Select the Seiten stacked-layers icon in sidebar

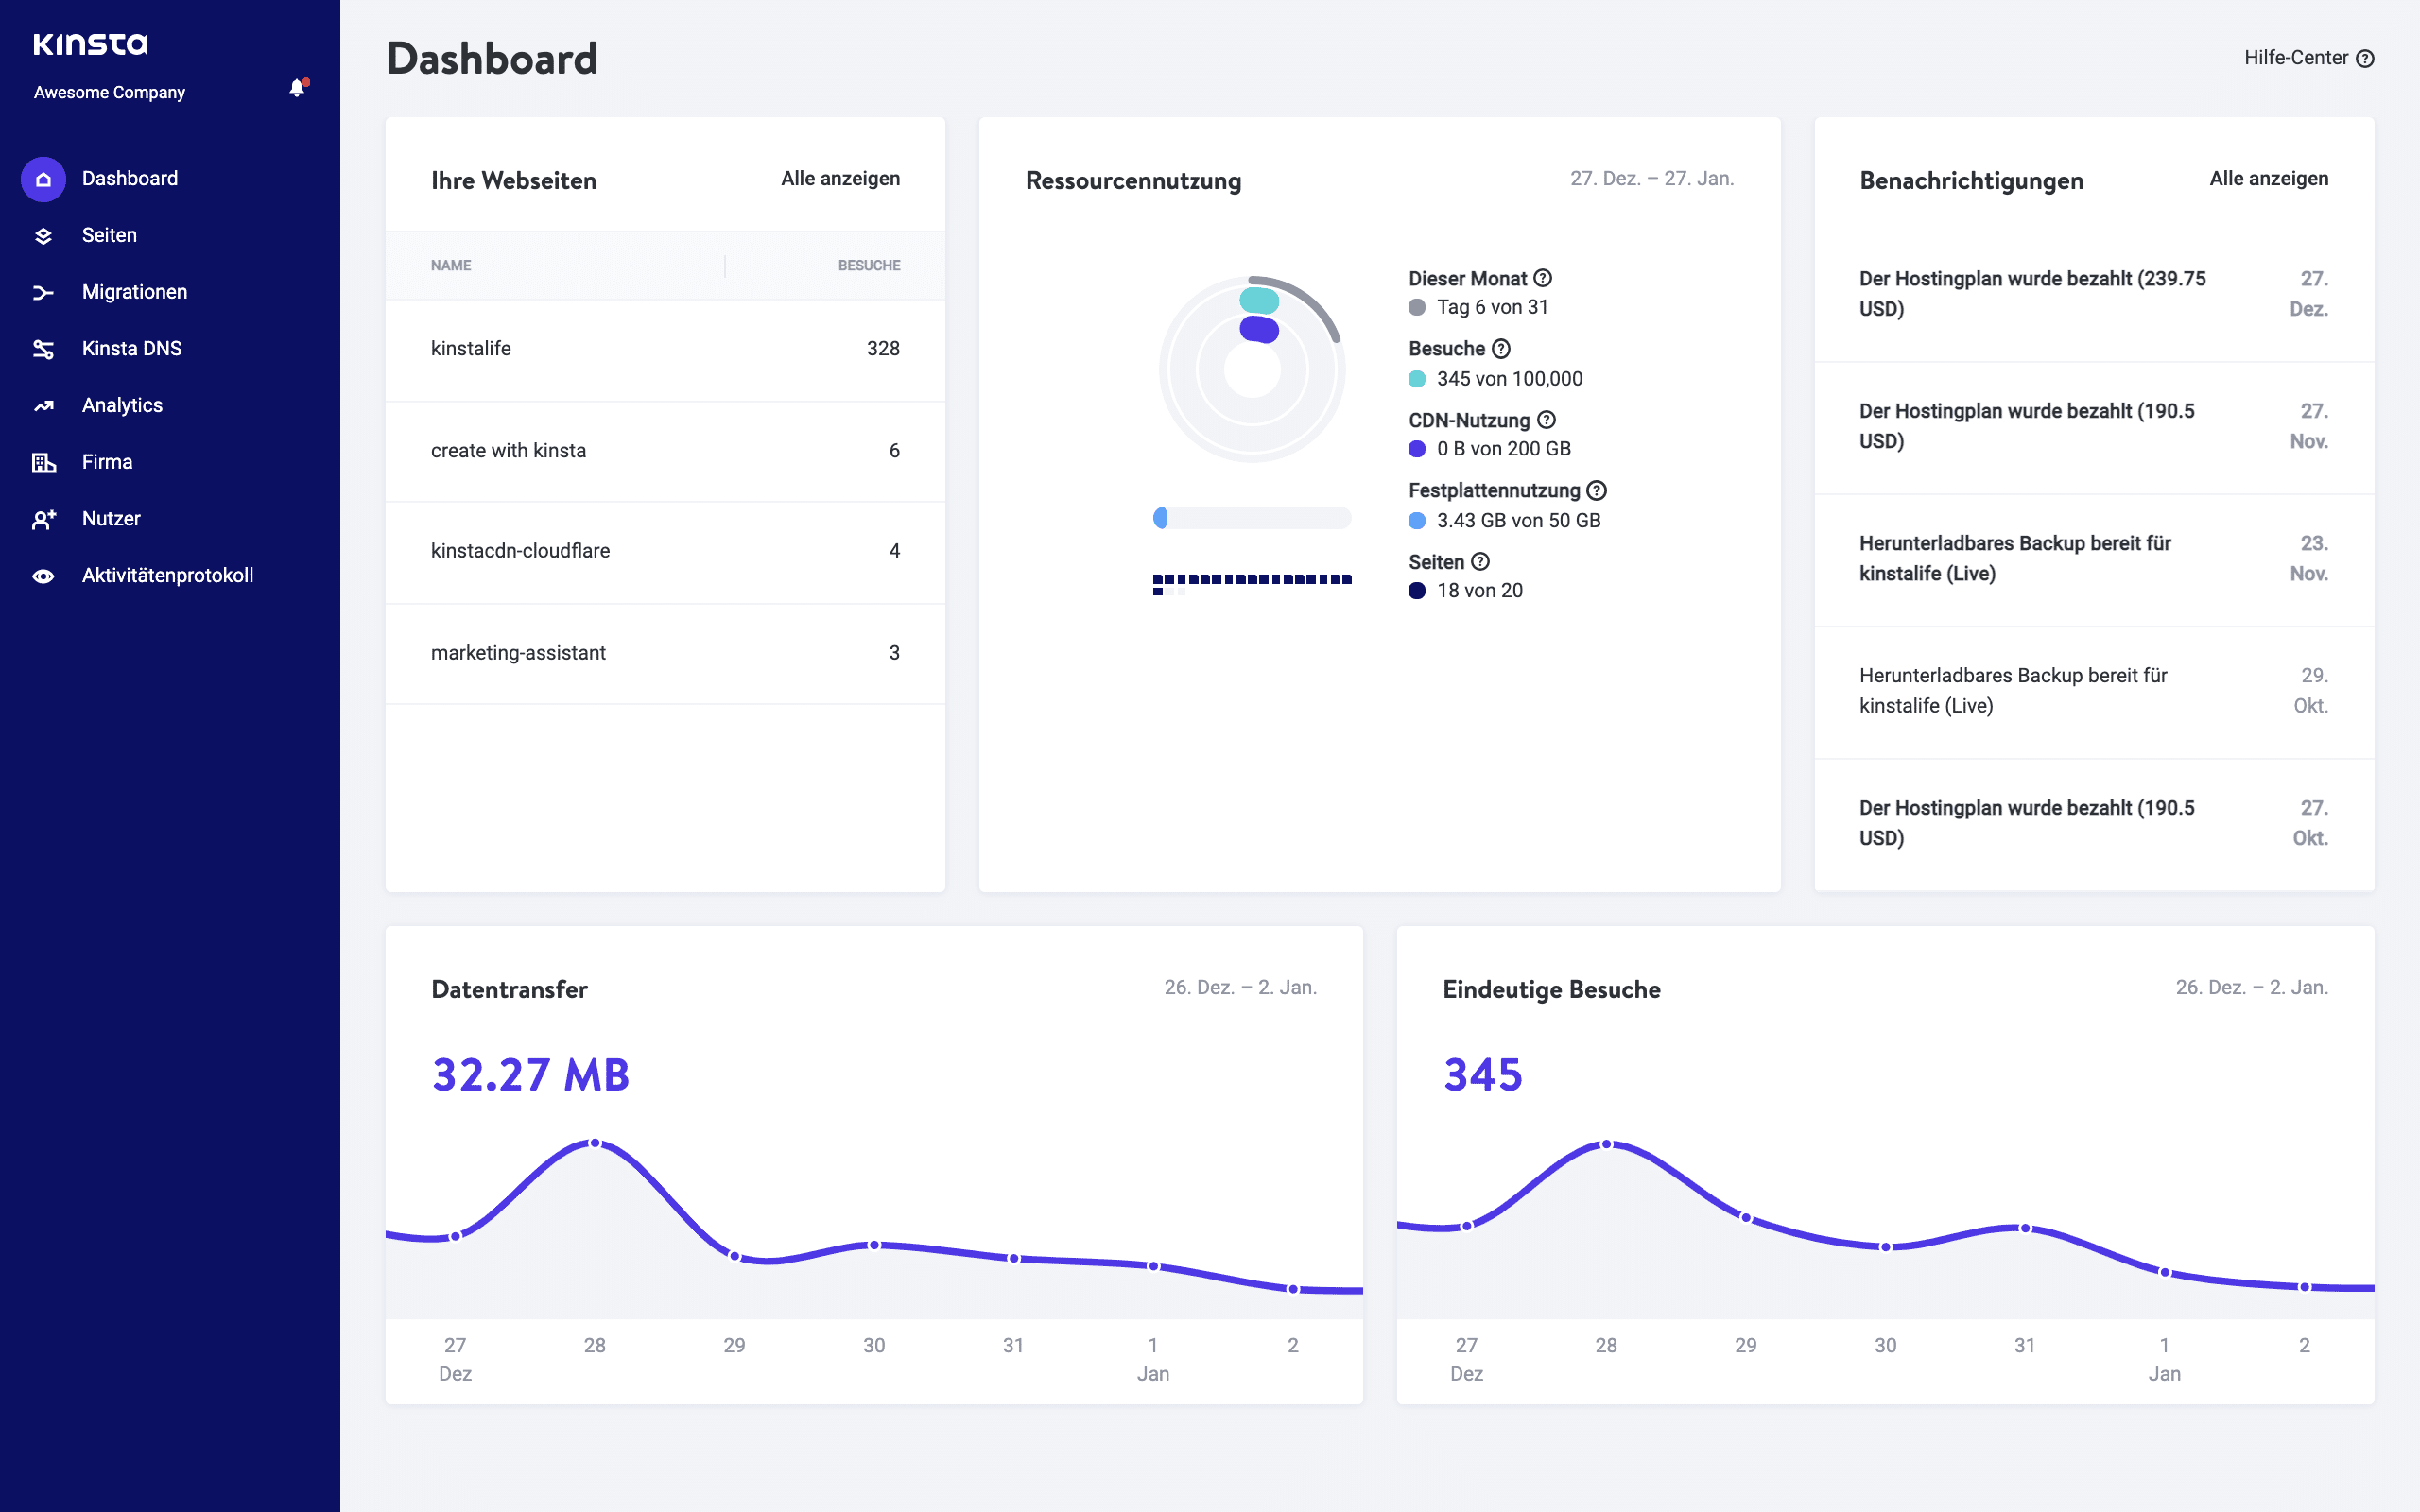pos(43,235)
